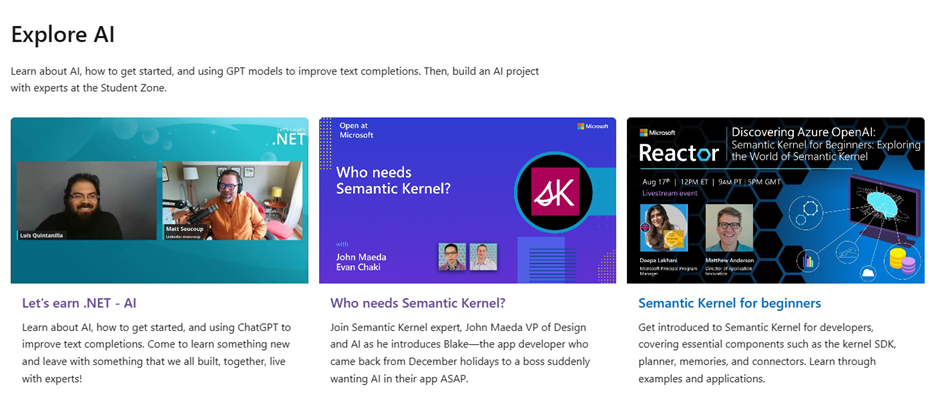Click Matthew Anderson's speaker photo
Viewport: 936px width, 417px height.
[729, 228]
